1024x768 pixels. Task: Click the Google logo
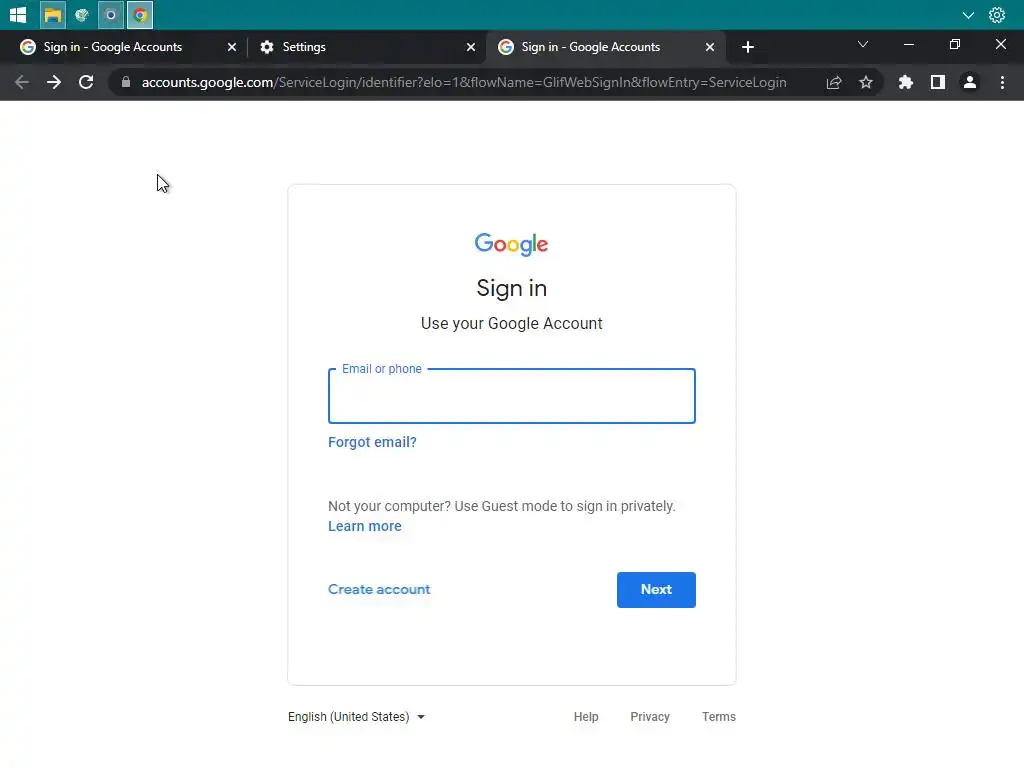(x=511, y=244)
